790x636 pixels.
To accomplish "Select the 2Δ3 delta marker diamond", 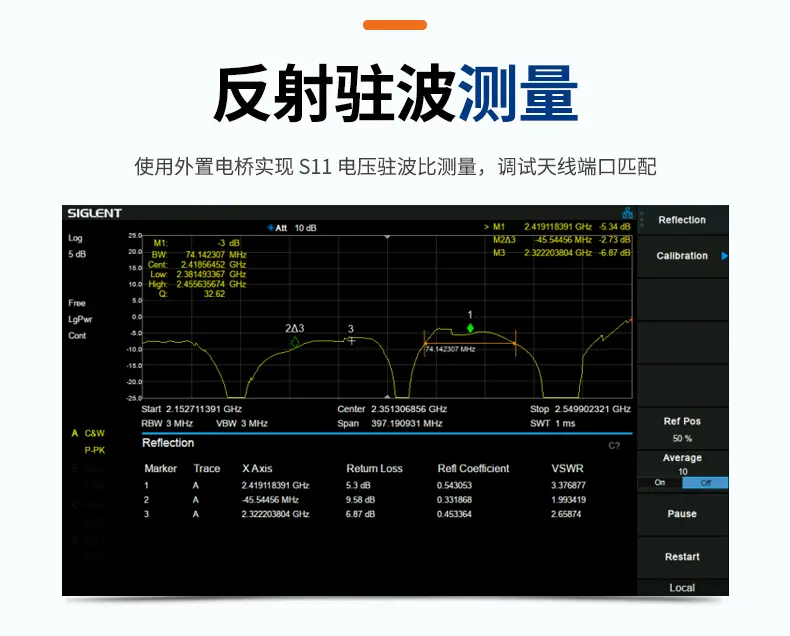I will click(x=295, y=343).
